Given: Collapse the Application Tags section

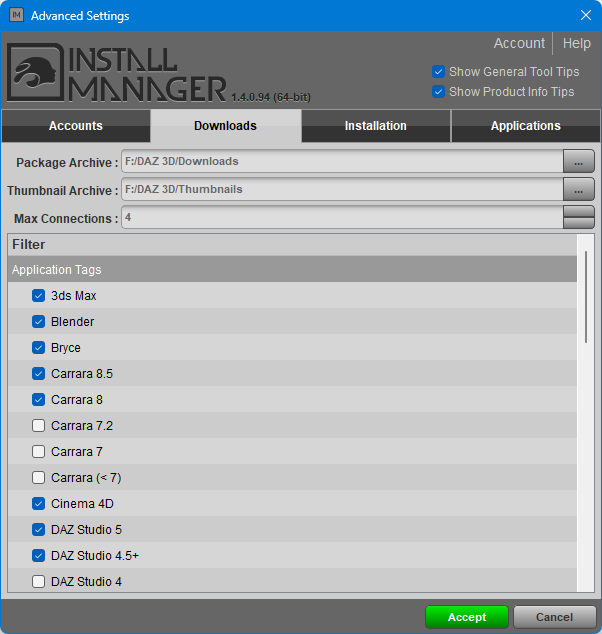Looking at the screenshot, I should click(x=56, y=270).
